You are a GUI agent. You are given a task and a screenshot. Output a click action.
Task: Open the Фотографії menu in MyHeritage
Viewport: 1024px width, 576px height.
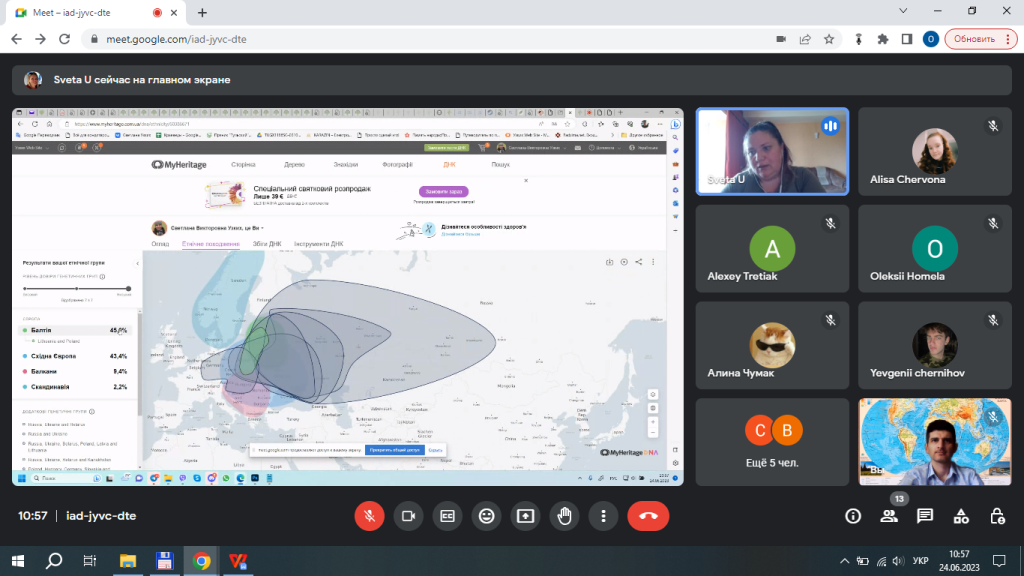(x=397, y=165)
